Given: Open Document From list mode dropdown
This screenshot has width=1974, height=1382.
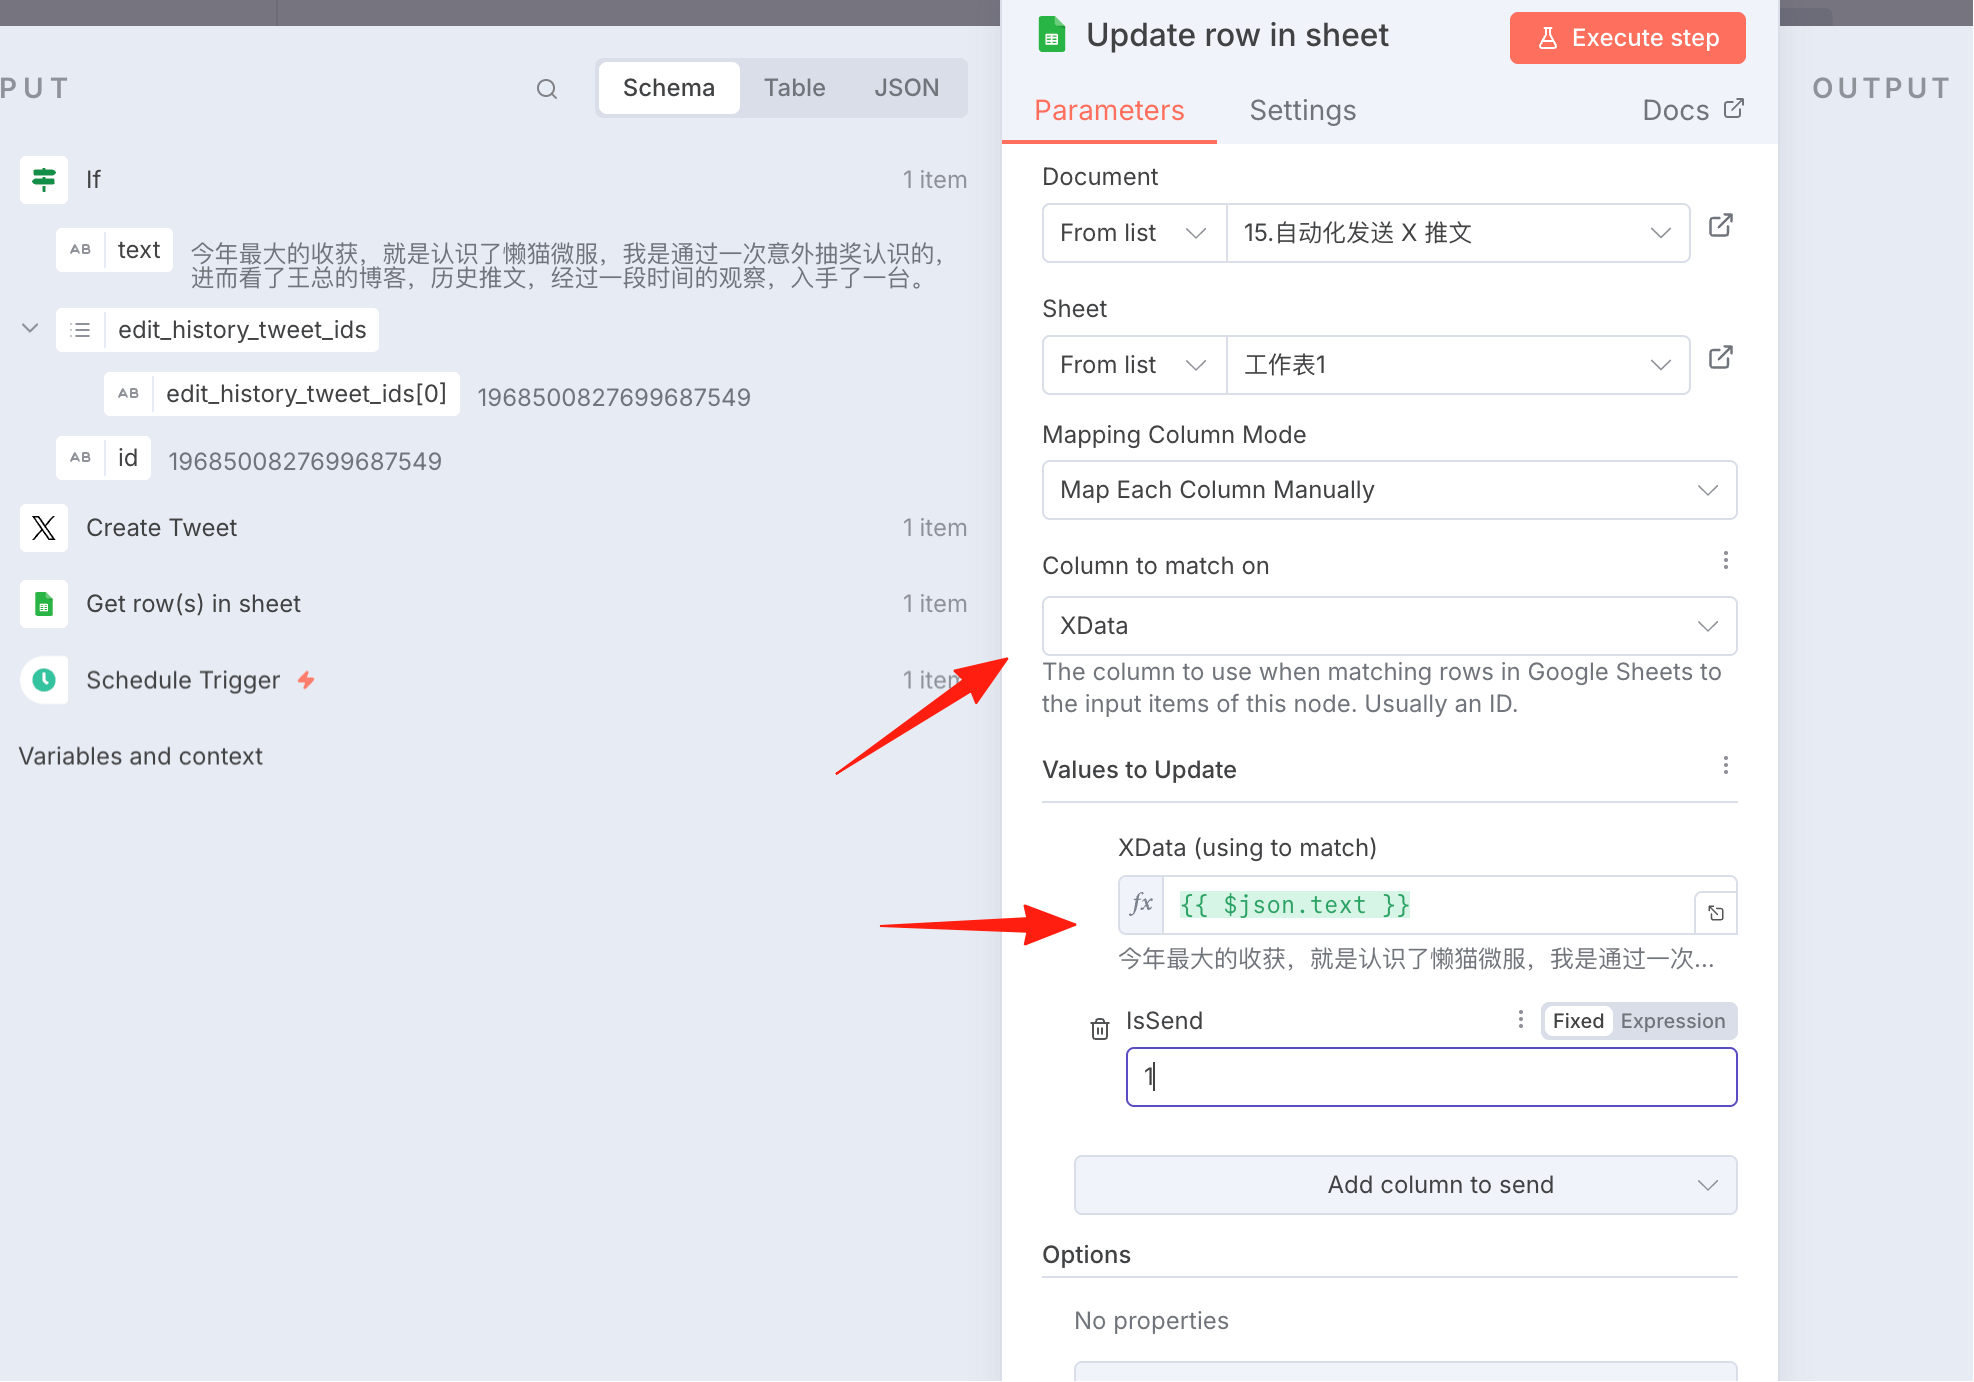Looking at the screenshot, I should [x=1134, y=233].
